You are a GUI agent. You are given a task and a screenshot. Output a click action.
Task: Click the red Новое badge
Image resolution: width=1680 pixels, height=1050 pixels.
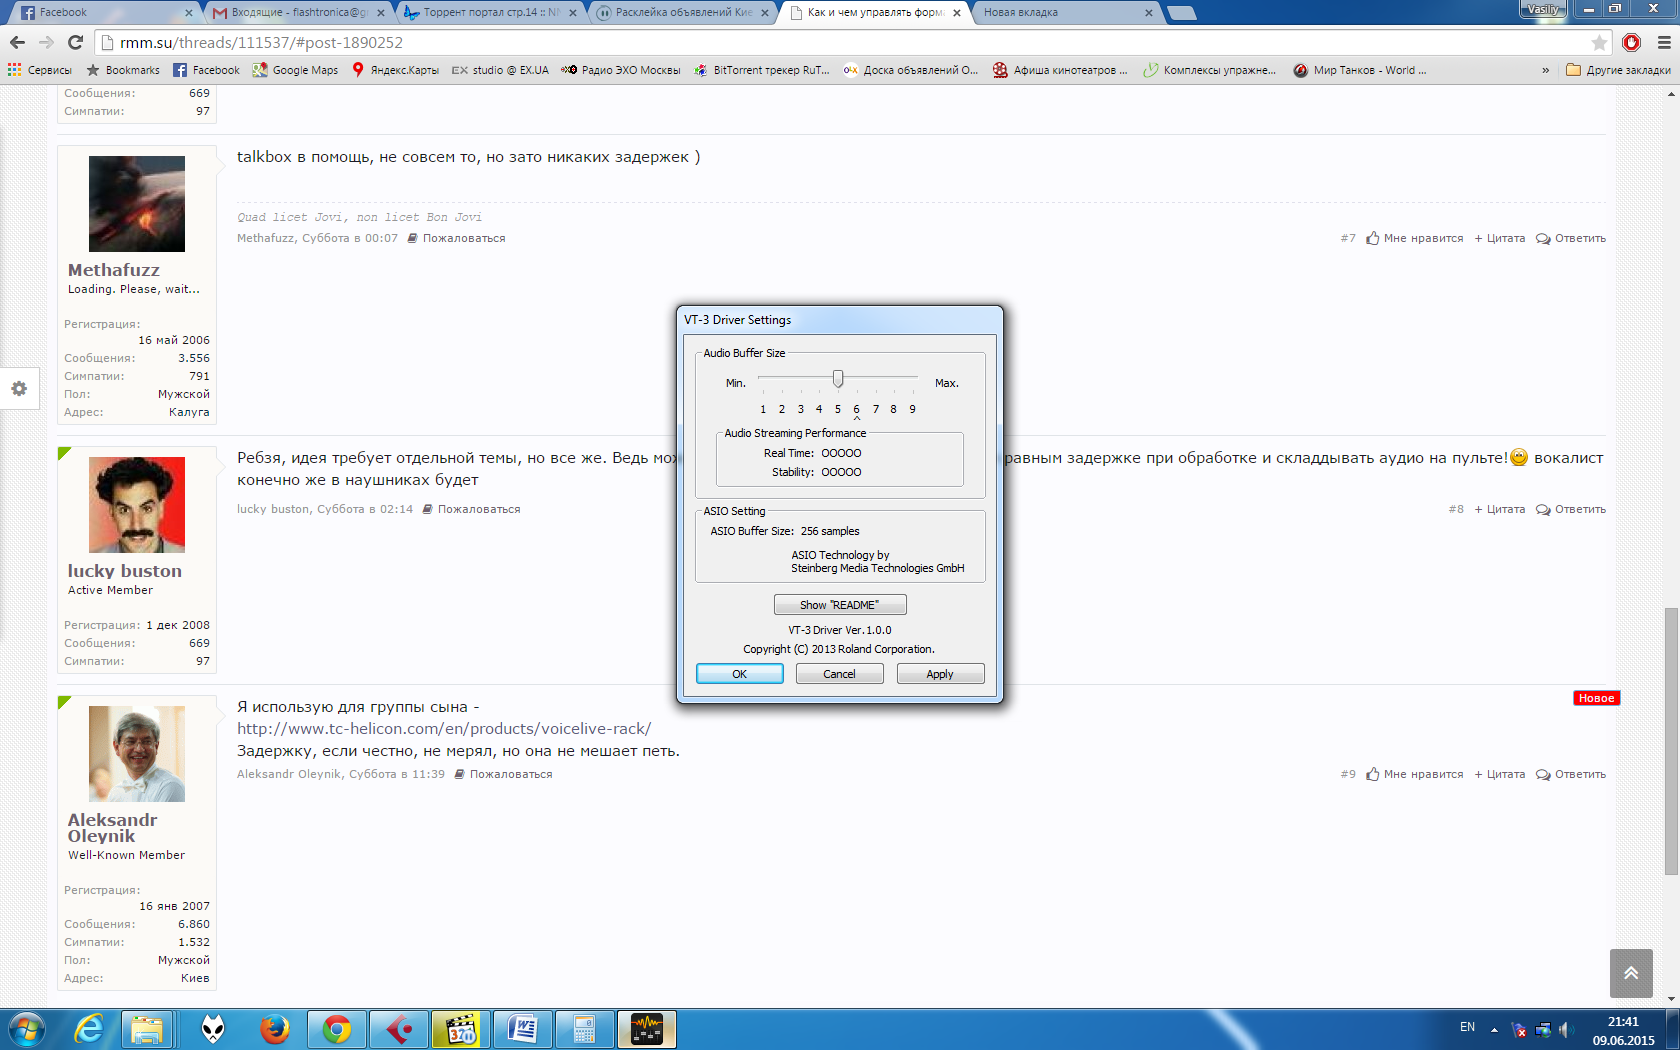[x=1596, y=698]
